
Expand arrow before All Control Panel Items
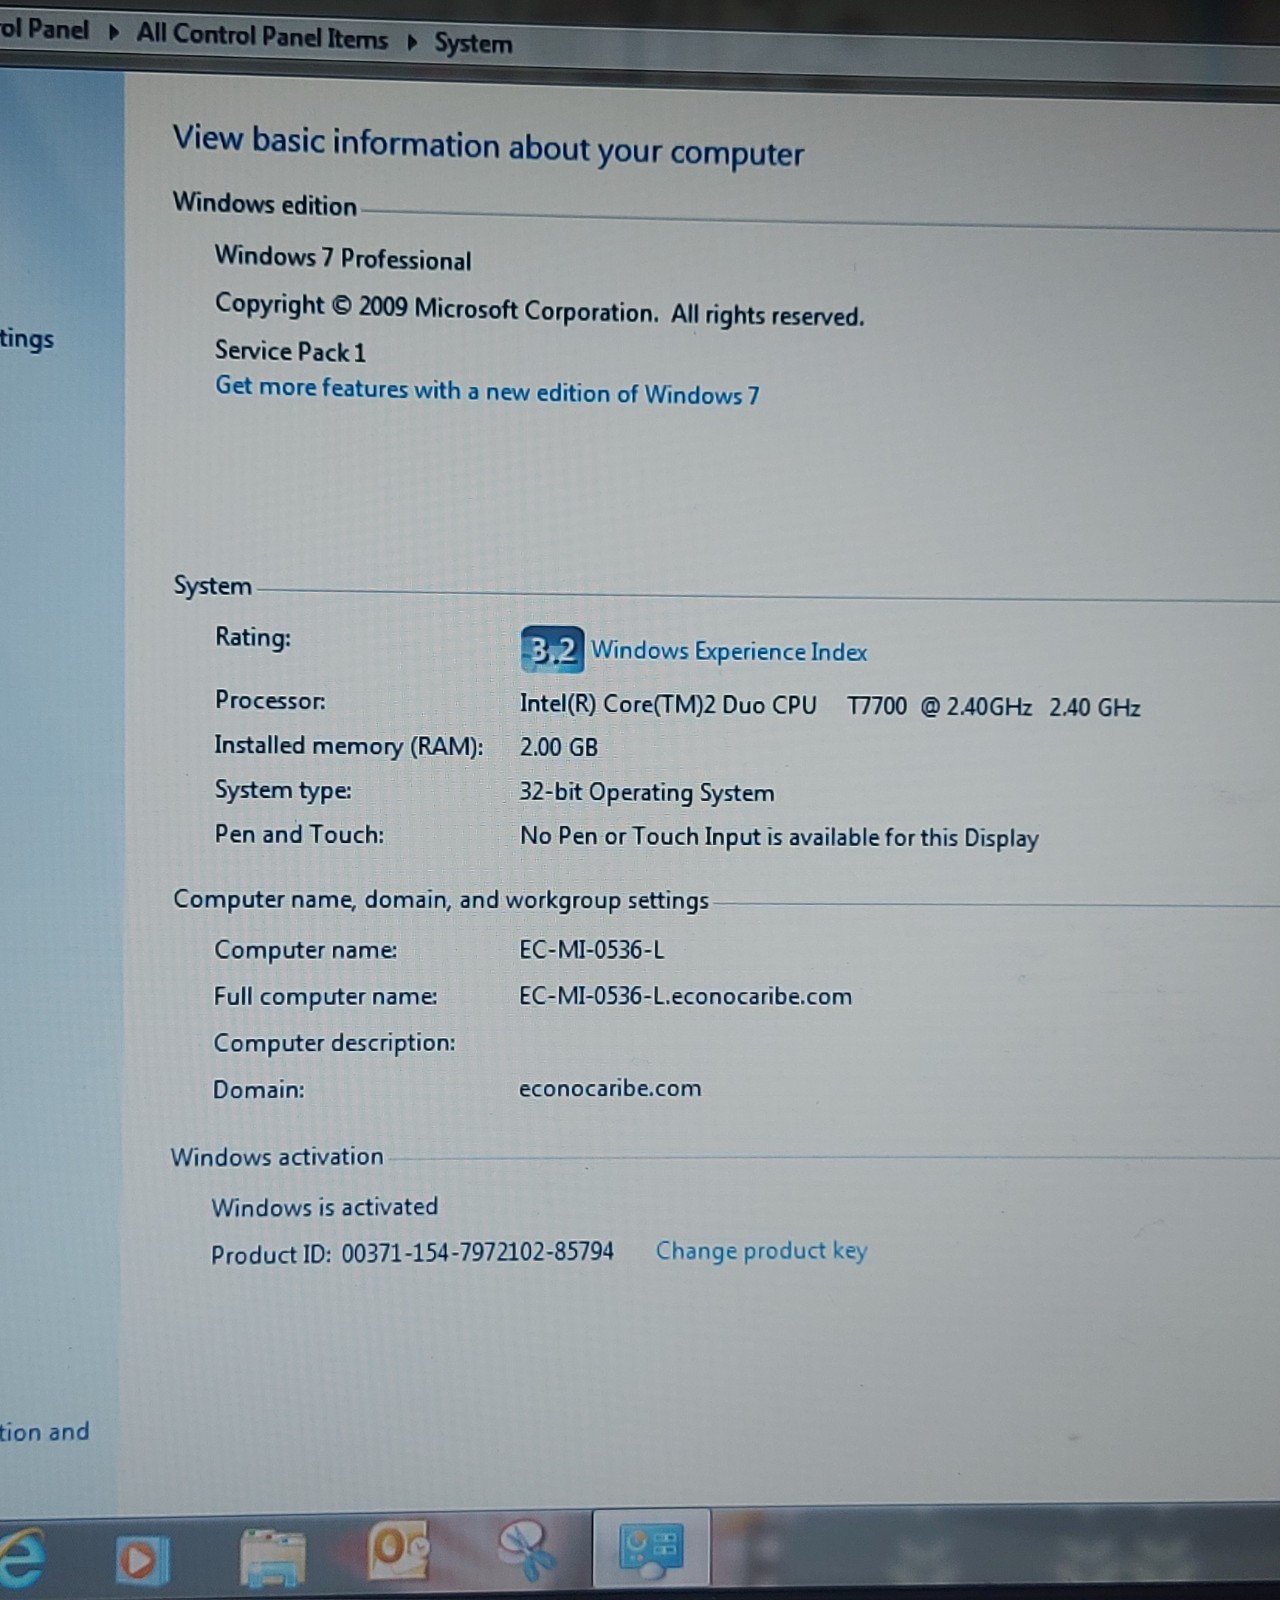(114, 32)
